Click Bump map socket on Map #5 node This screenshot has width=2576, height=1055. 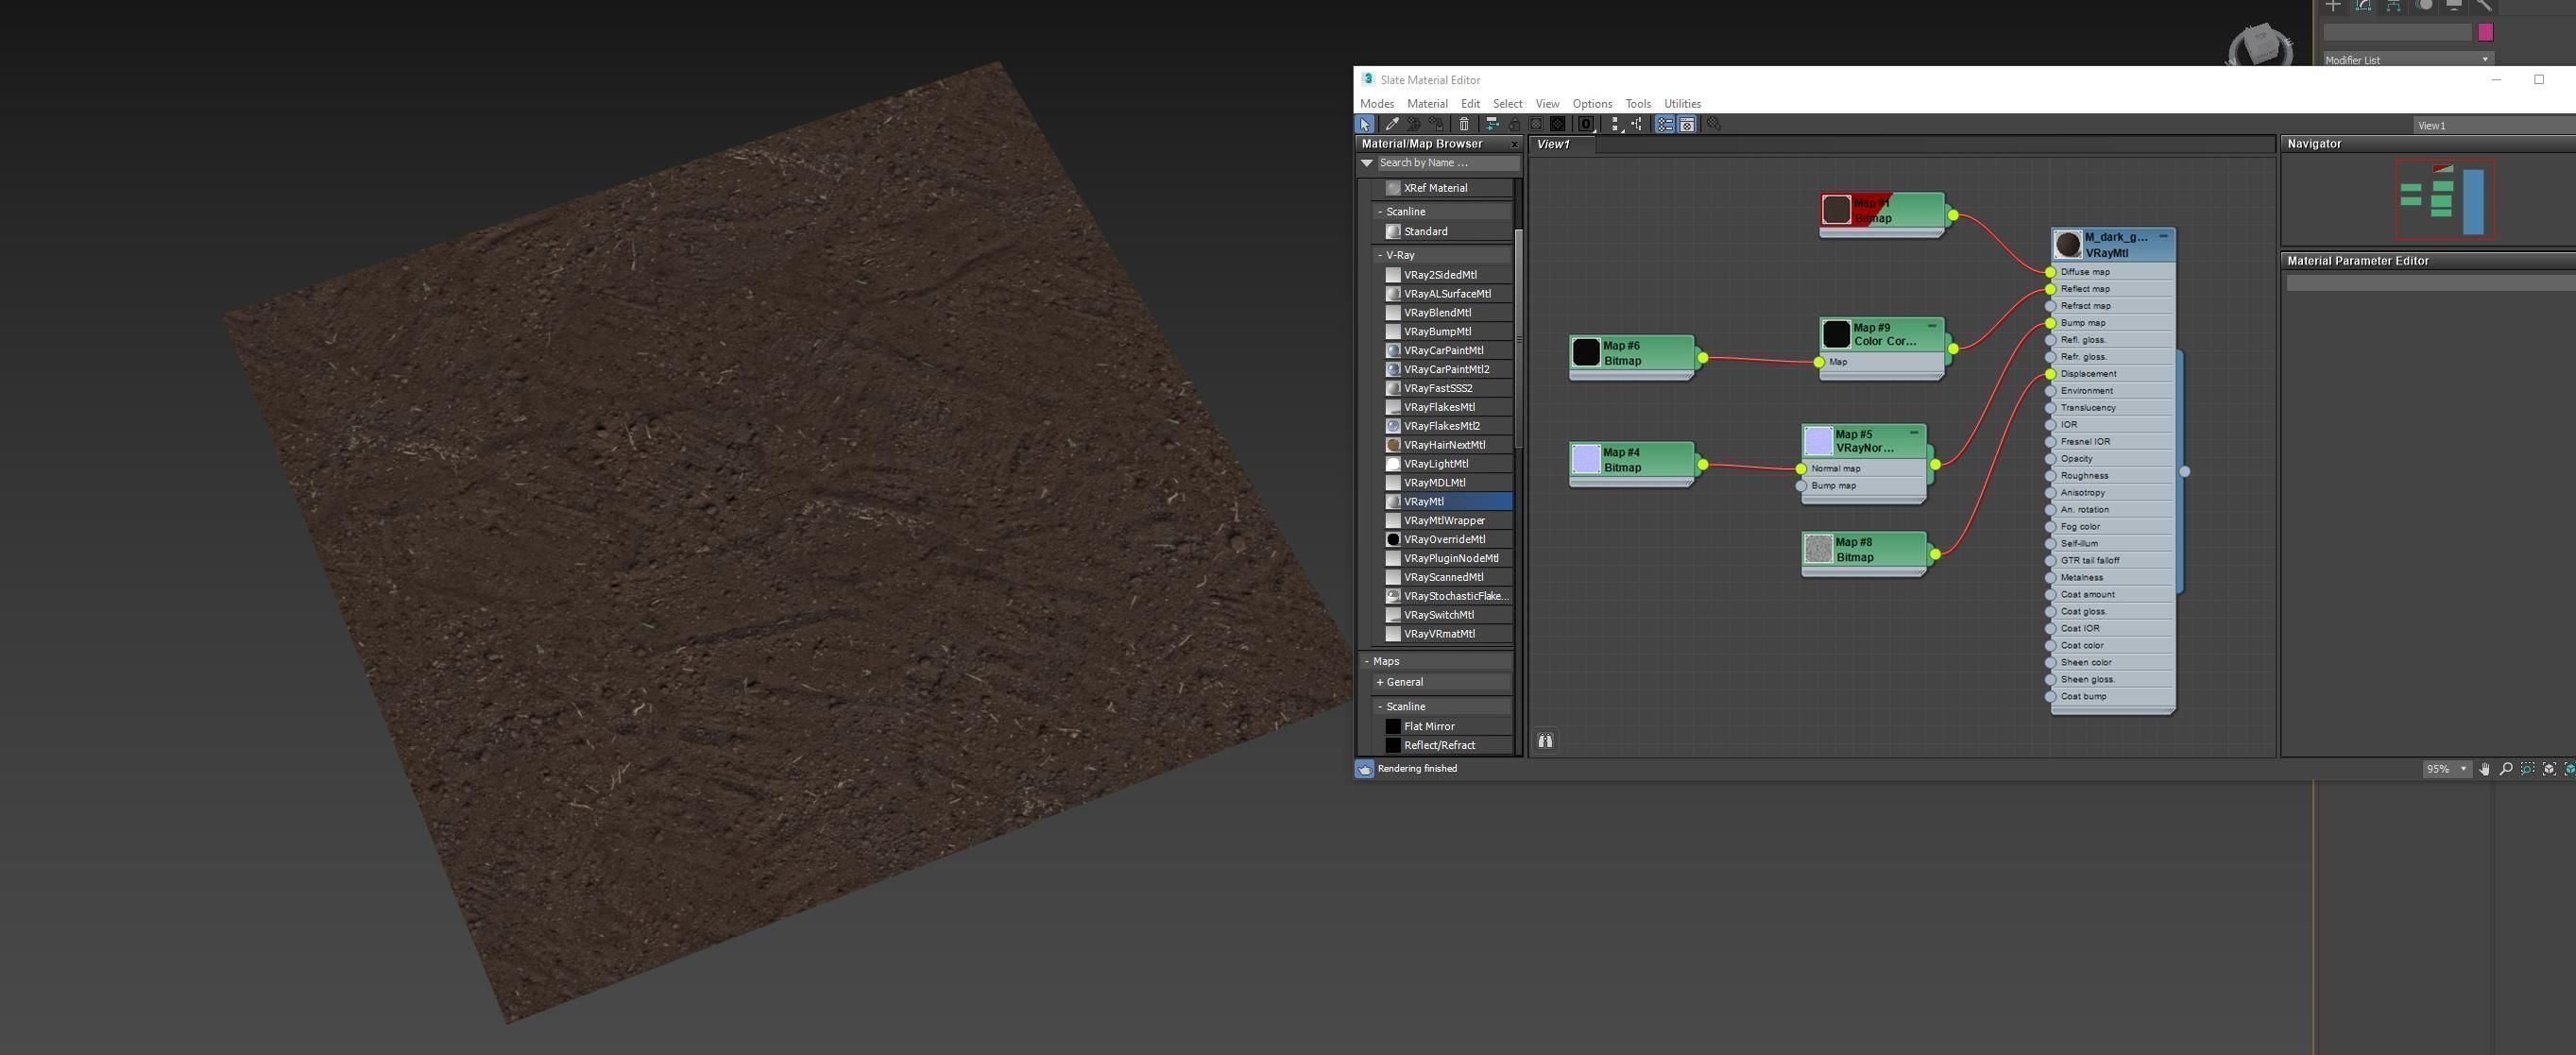[x=1801, y=486]
